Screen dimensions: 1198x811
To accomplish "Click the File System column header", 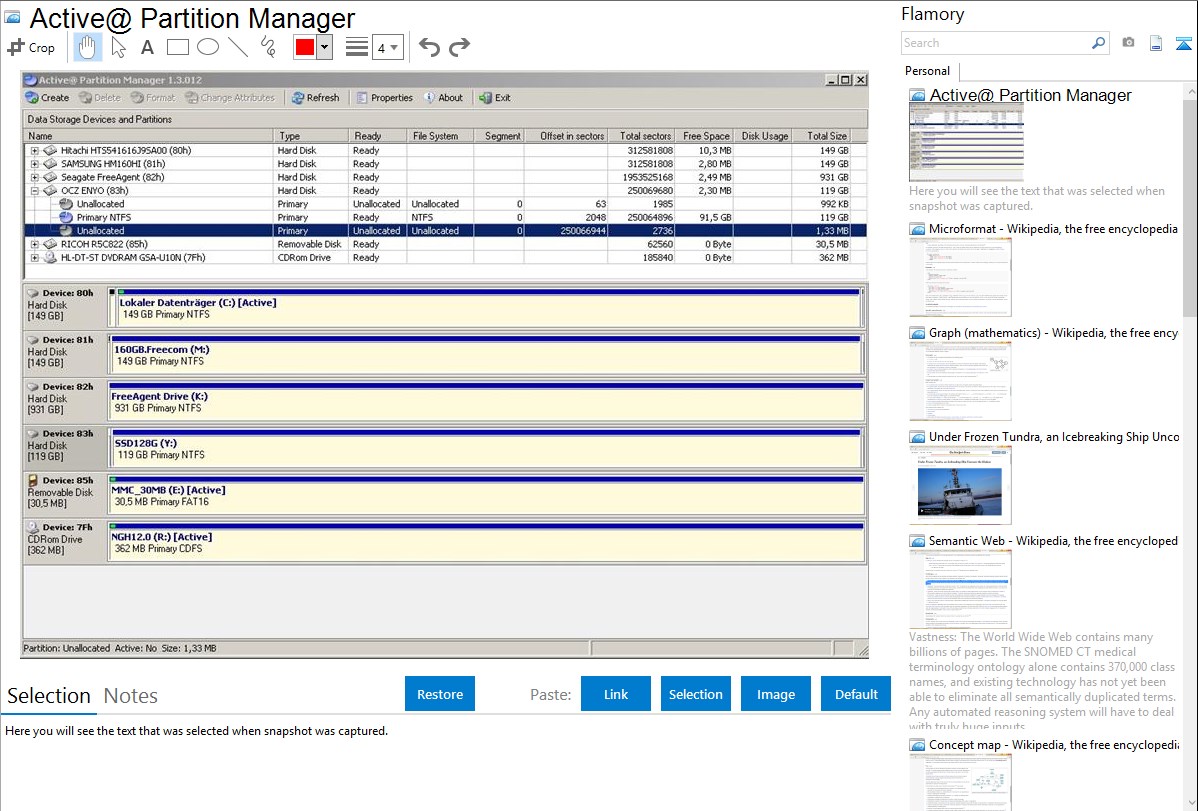I will tap(440, 136).
